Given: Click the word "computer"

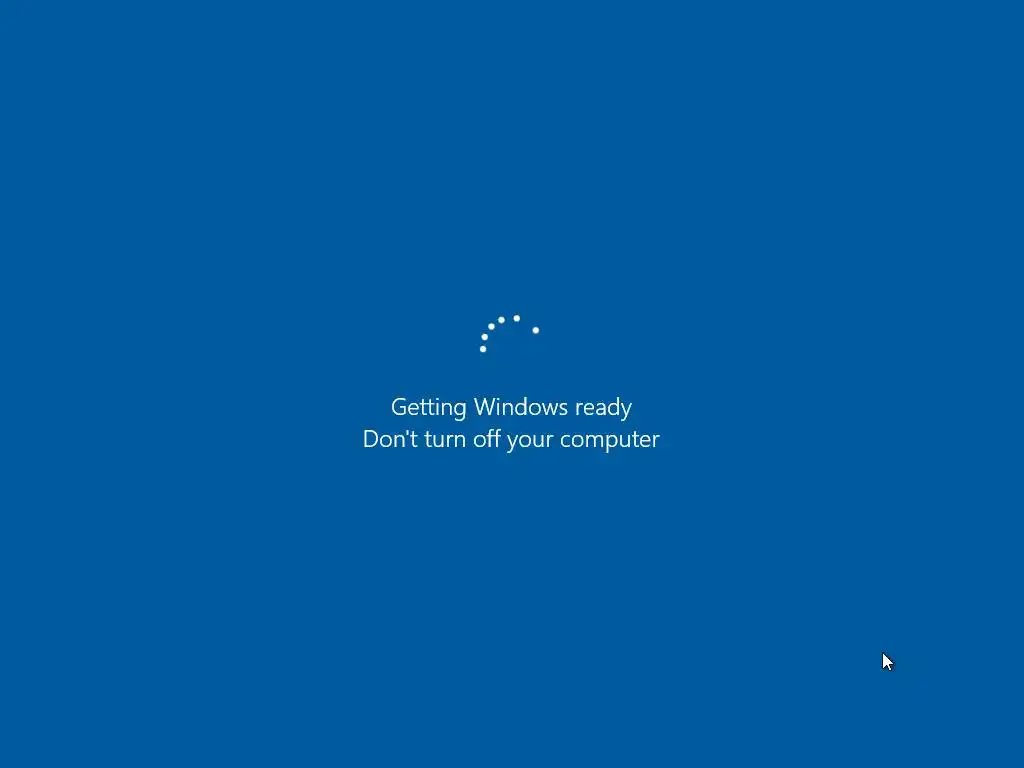Looking at the screenshot, I should 609,441.
